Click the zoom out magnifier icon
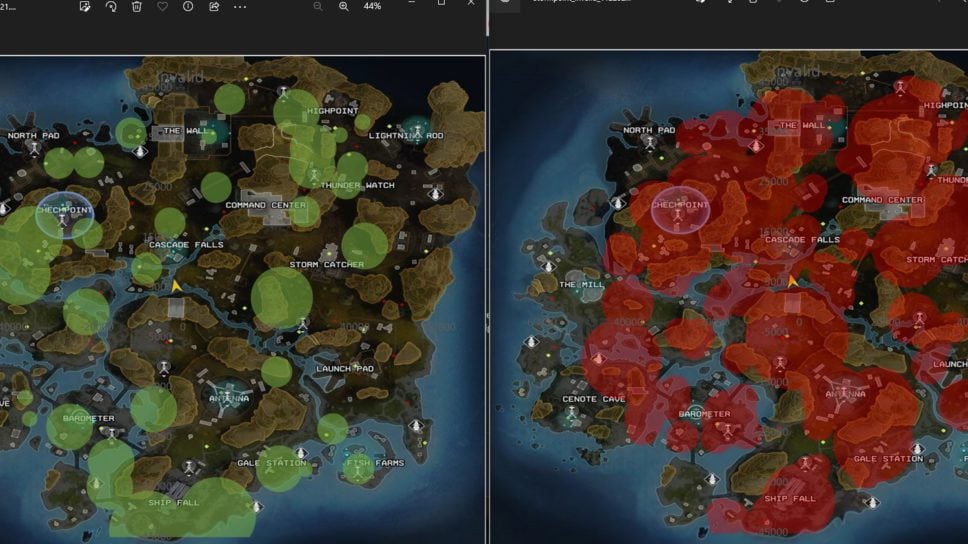The height and width of the screenshot is (544, 968). (318, 6)
